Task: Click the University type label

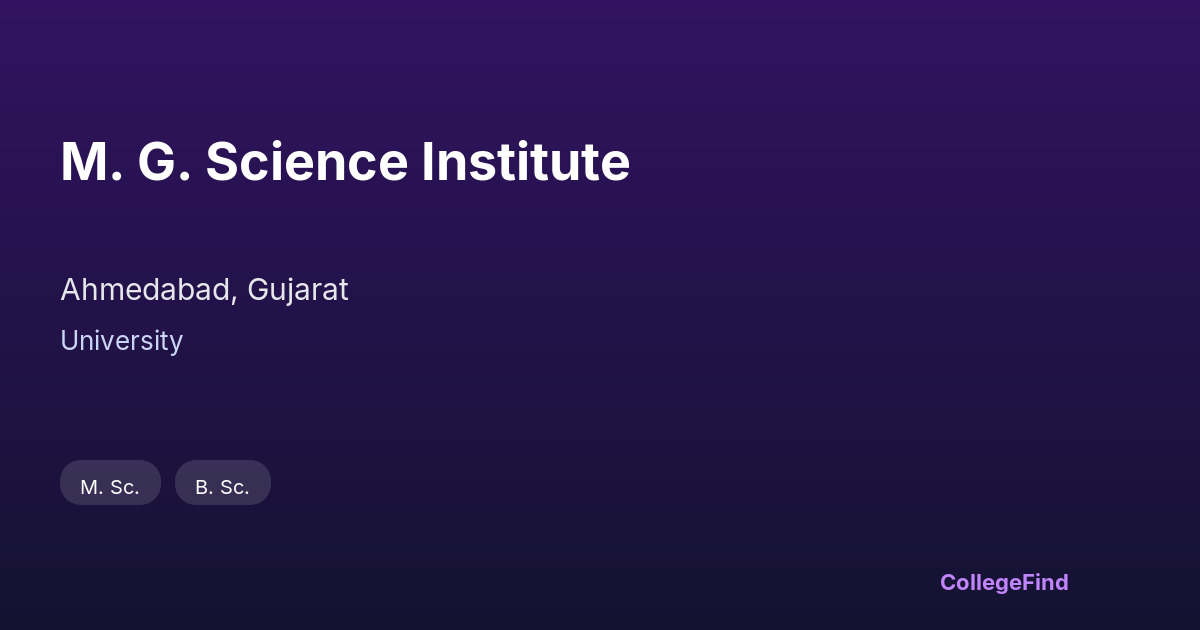Action: (x=121, y=341)
